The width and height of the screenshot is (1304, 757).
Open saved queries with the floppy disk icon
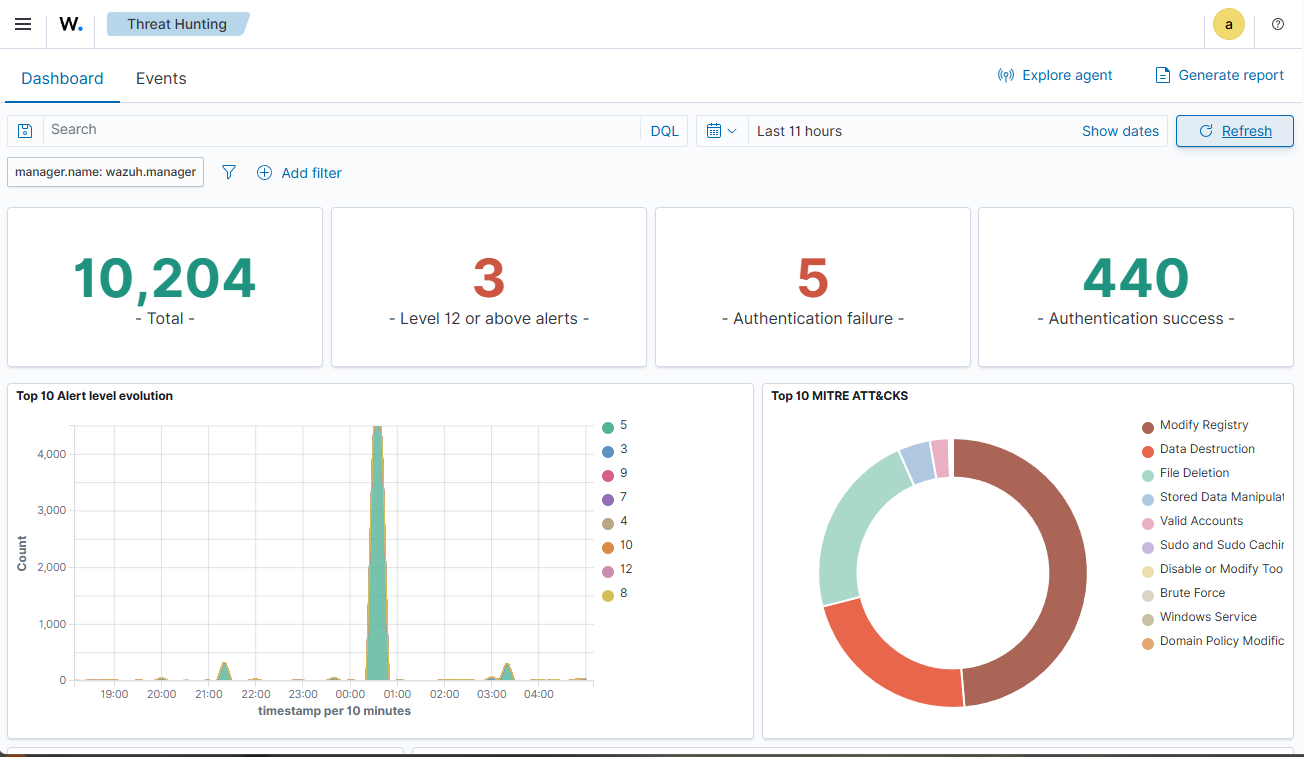click(24, 130)
